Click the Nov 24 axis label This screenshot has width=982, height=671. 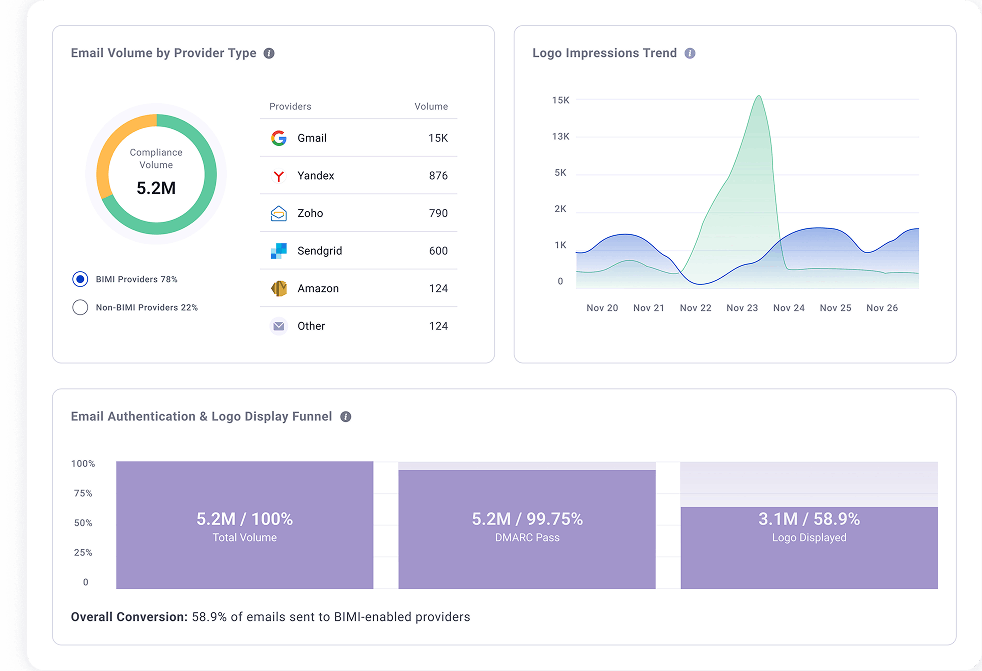788,308
